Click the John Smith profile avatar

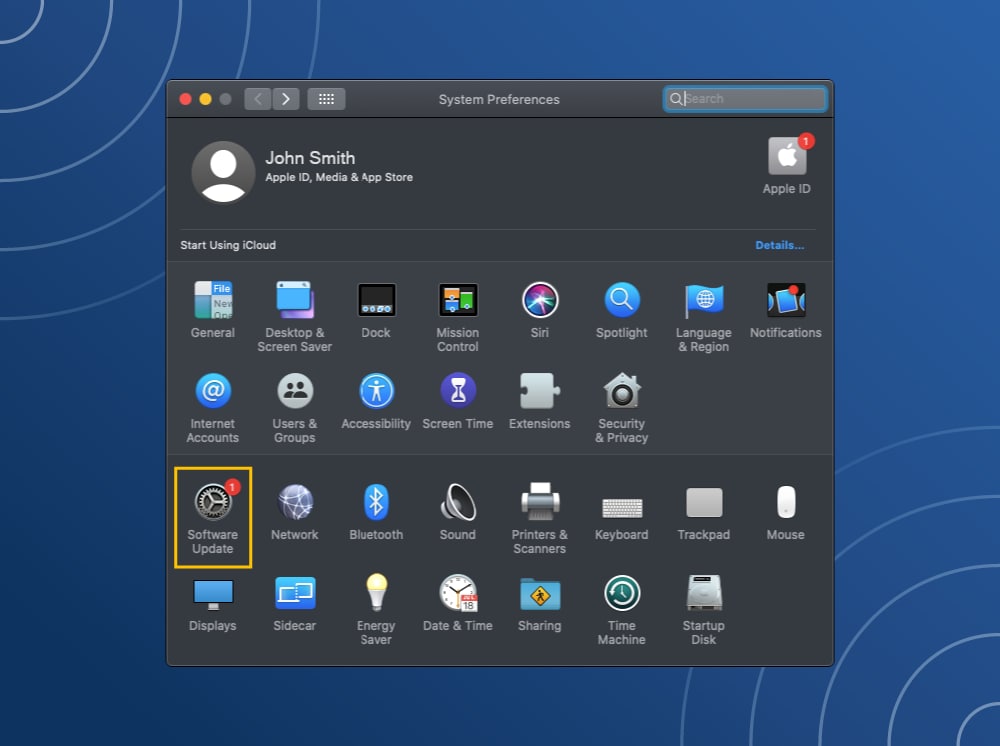tap(223, 172)
